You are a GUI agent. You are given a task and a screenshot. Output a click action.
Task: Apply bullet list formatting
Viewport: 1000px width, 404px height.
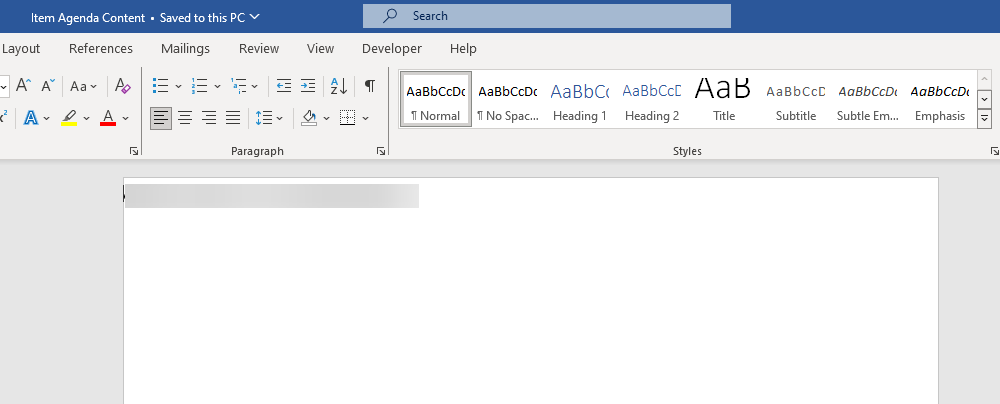pos(160,86)
